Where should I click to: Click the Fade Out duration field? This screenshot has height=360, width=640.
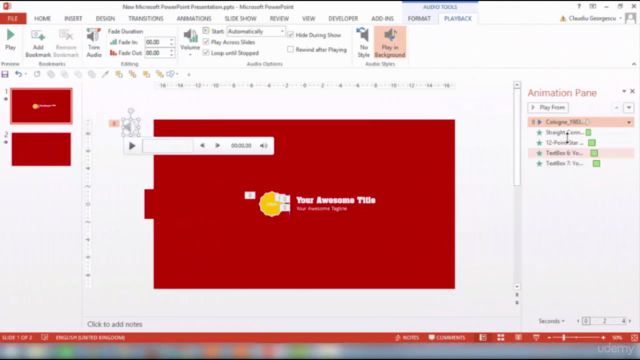pos(156,53)
